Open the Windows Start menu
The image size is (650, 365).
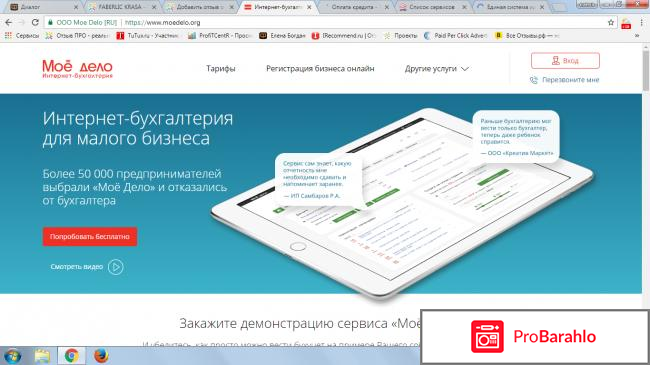click(x=12, y=356)
